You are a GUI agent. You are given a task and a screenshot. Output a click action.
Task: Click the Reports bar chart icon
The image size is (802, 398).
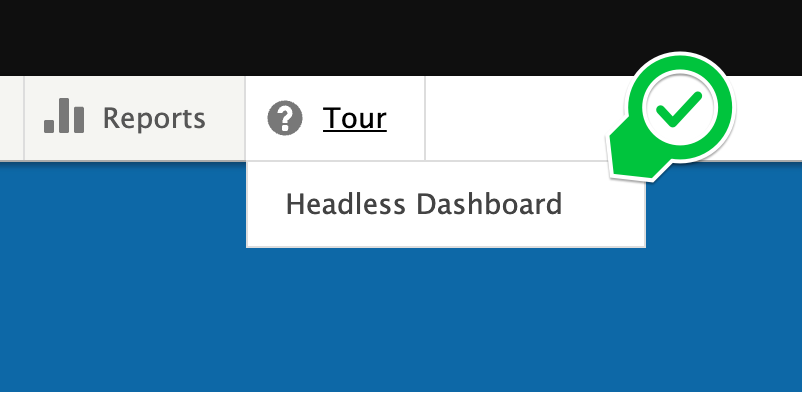point(64,116)
